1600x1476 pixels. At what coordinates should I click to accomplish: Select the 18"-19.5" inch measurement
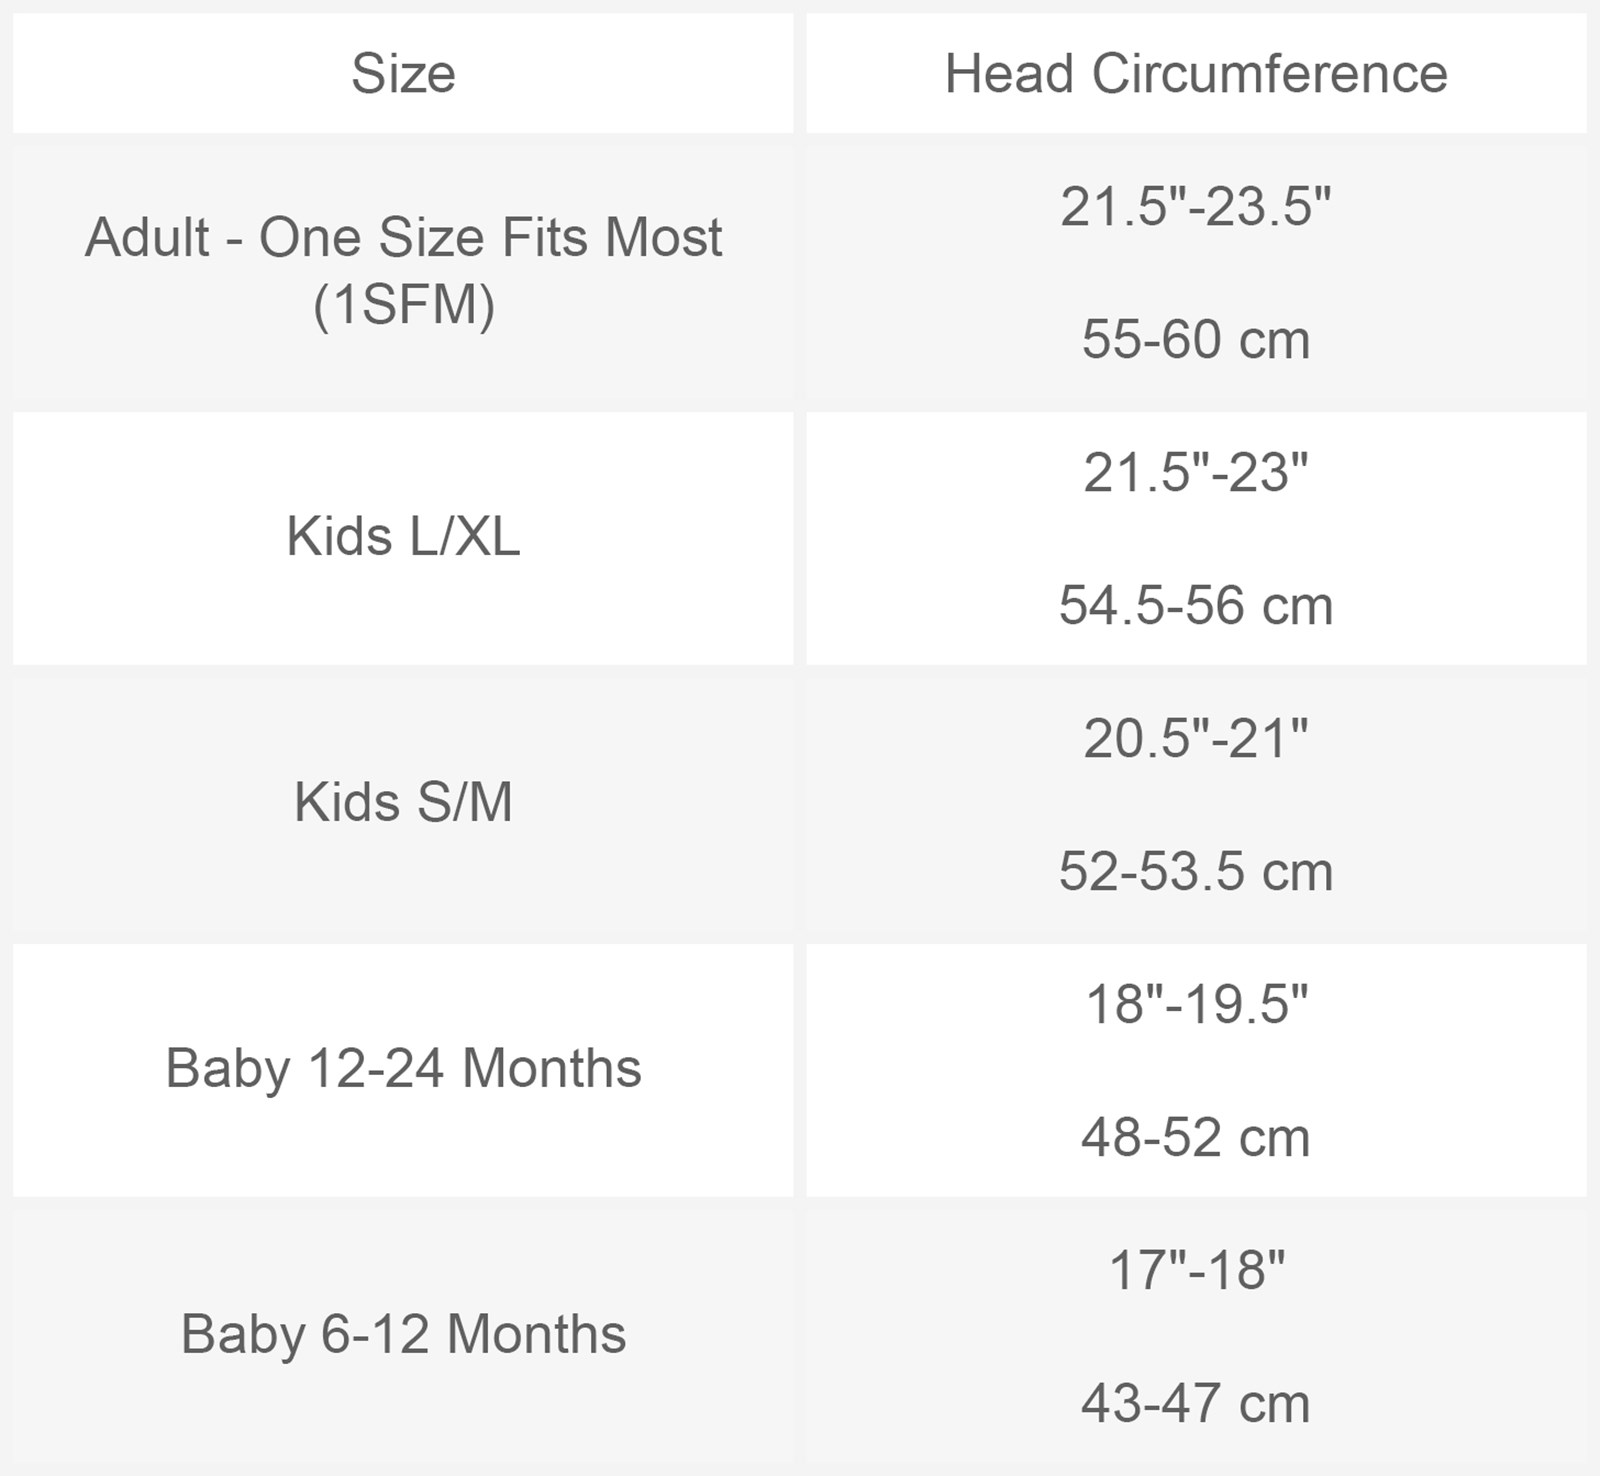pyautogui.click(x=1196, y=1004)
